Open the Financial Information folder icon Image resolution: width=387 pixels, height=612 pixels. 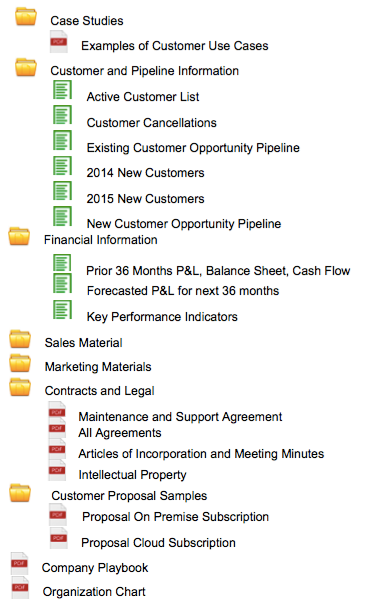coord(19,237)
